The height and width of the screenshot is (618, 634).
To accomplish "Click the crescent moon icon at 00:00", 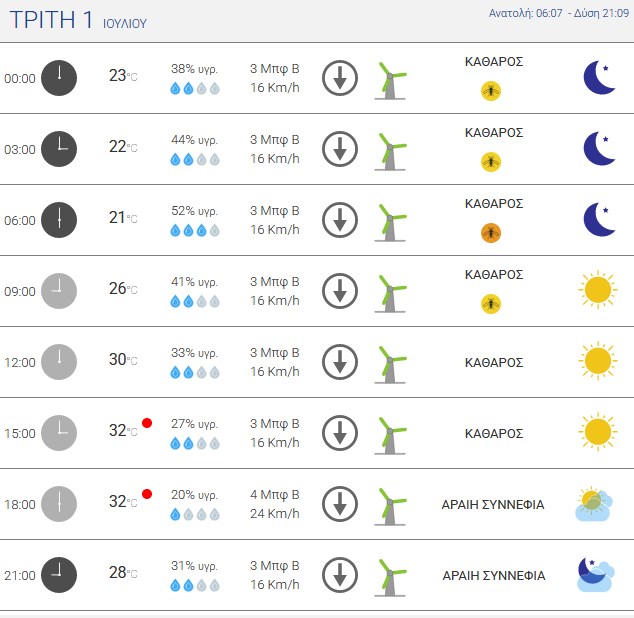I will [598, 78].
